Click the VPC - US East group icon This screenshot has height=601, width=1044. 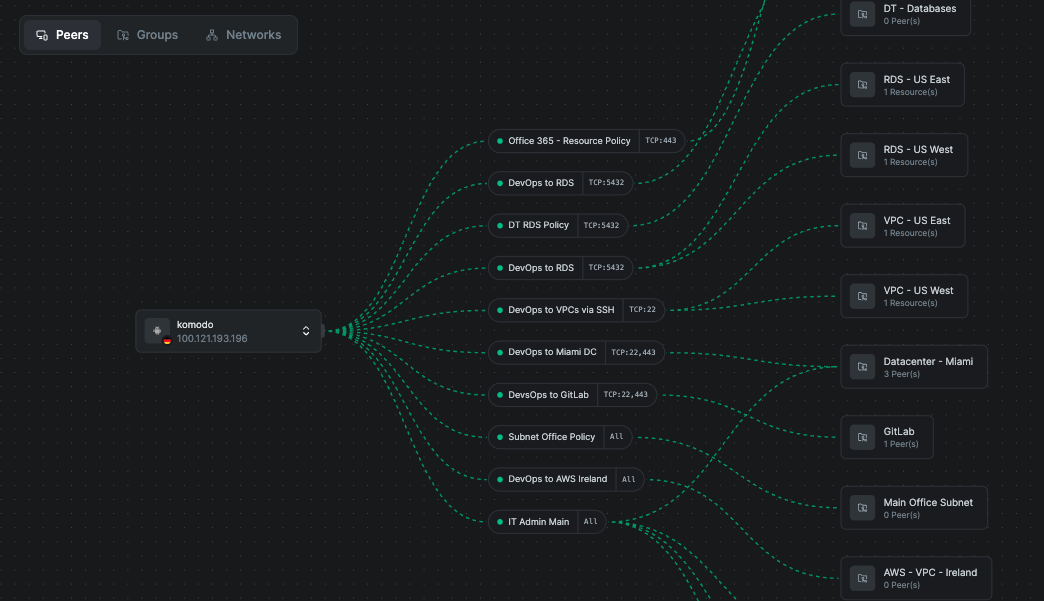pos(862,226)
